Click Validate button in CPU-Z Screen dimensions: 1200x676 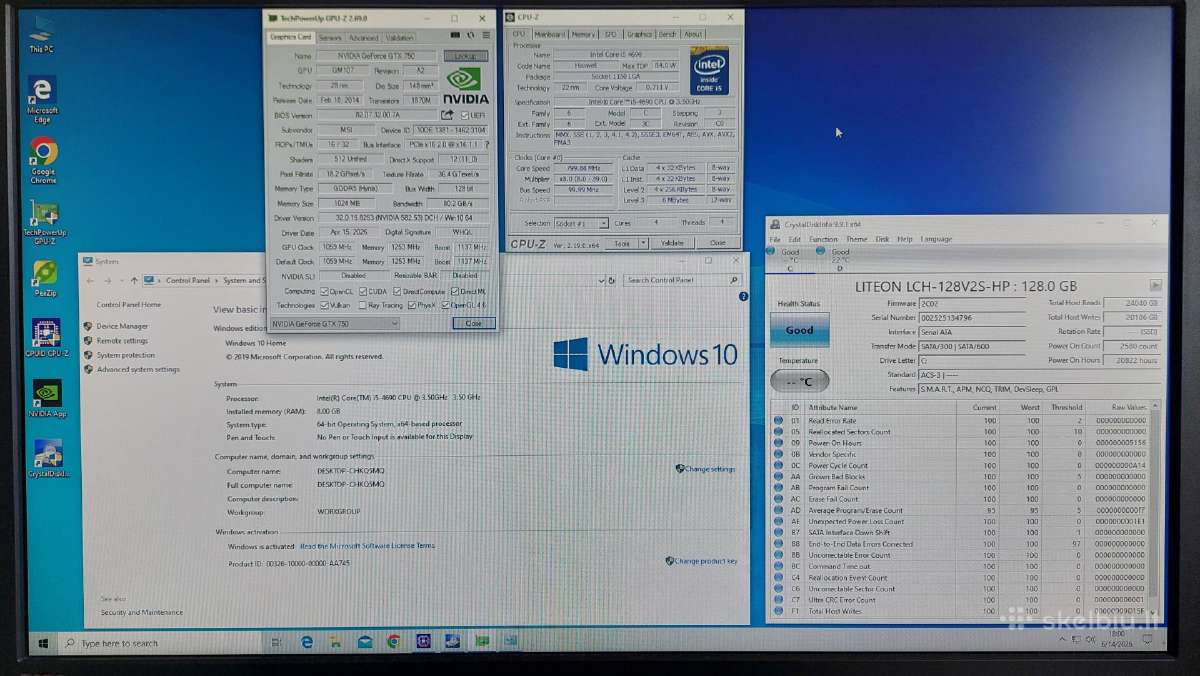click(673, 242)
